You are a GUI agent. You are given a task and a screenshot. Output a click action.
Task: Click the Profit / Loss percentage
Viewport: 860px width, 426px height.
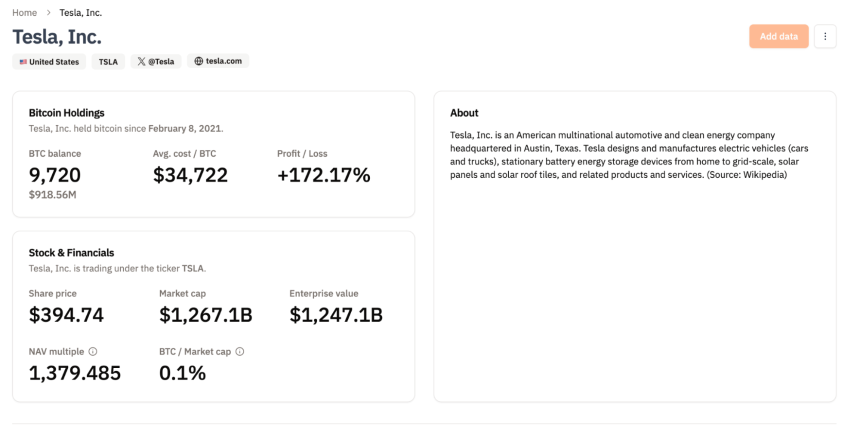(x=324, y=175)
